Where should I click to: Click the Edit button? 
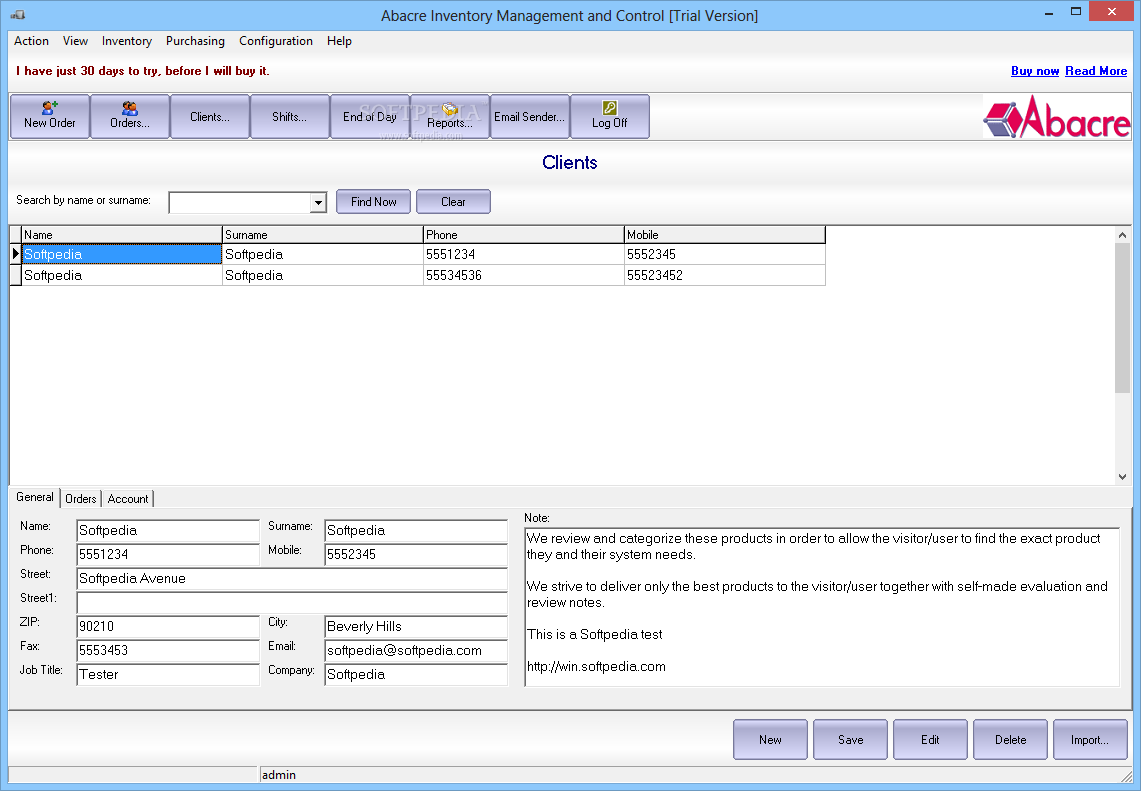pyautogui.click(x=930, y=739)
